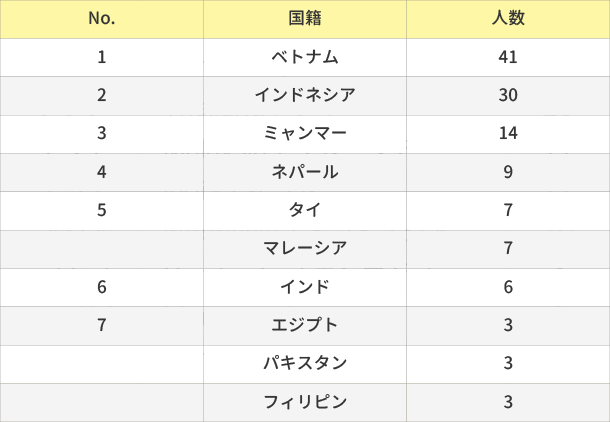Click the パキスタン cell
This screenshot has width=610, height=422.
tap(305, 364)
